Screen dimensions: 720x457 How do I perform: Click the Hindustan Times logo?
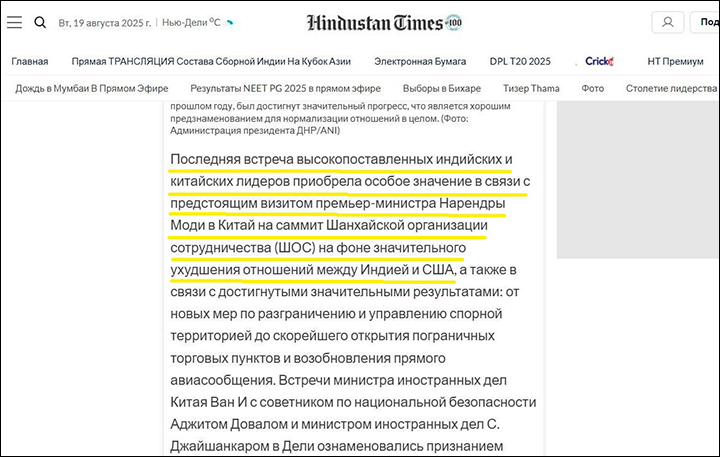point(384,23)
